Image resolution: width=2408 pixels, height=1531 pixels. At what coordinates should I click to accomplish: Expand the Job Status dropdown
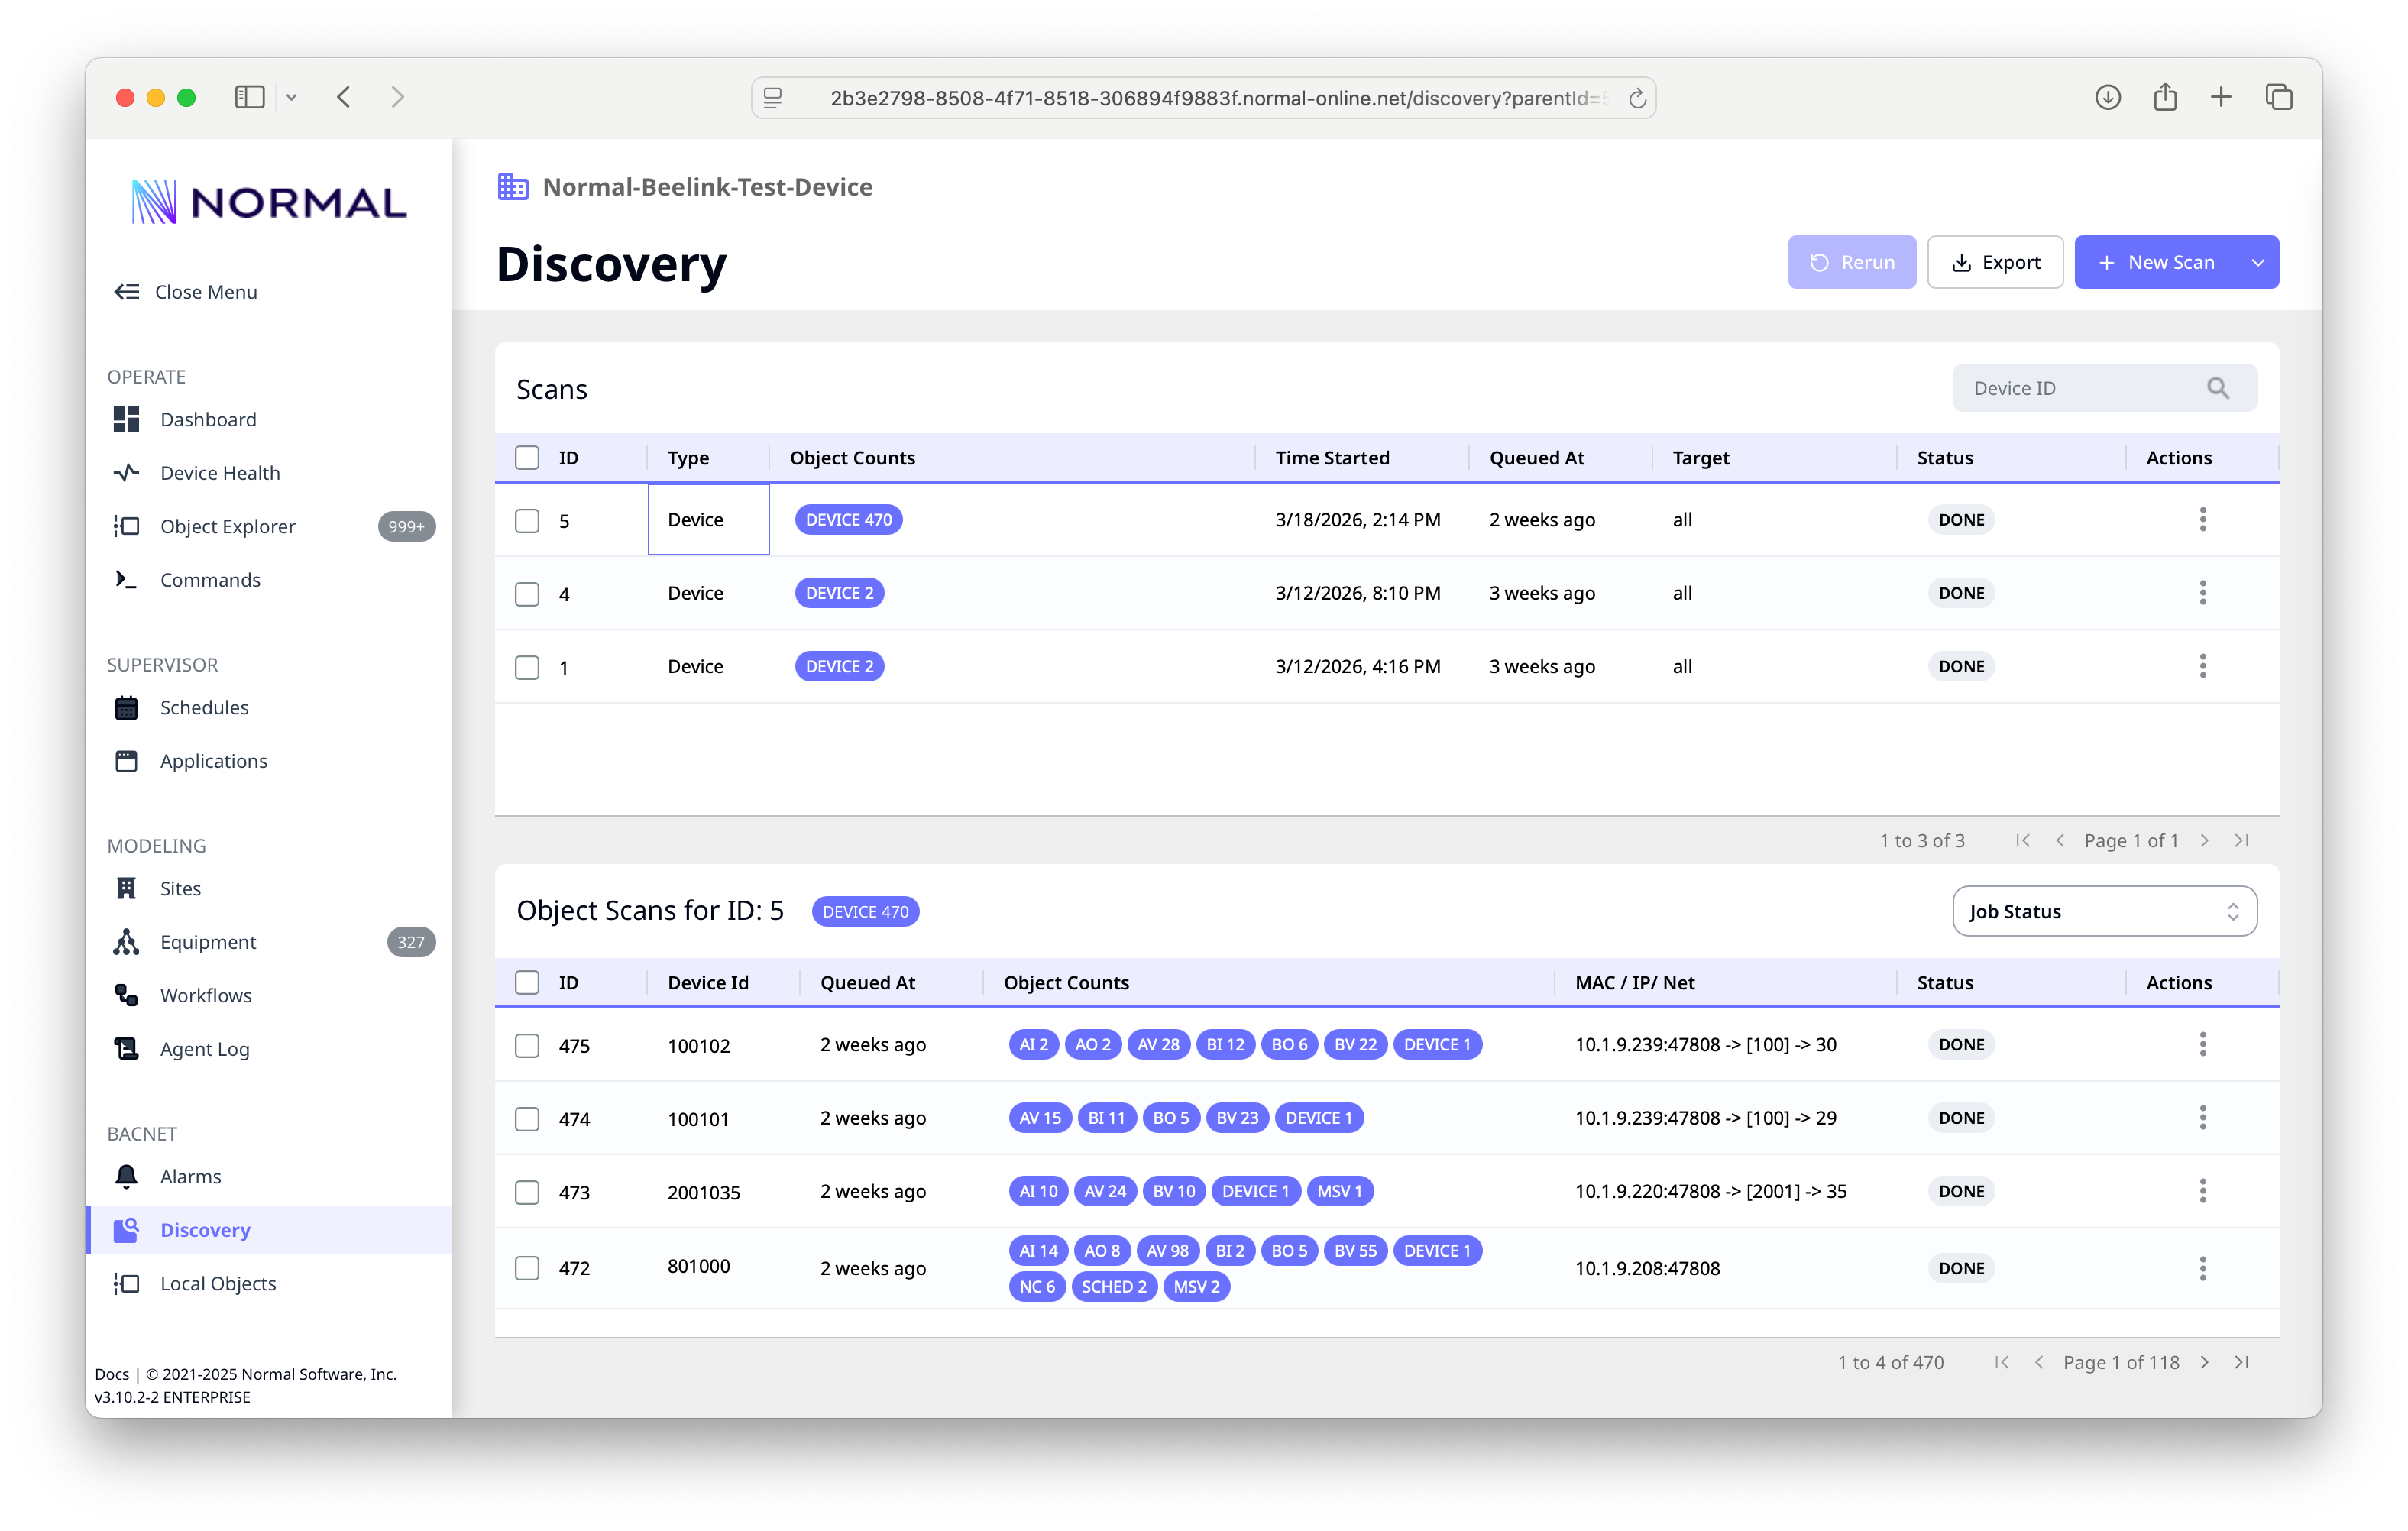point(2104,911)
